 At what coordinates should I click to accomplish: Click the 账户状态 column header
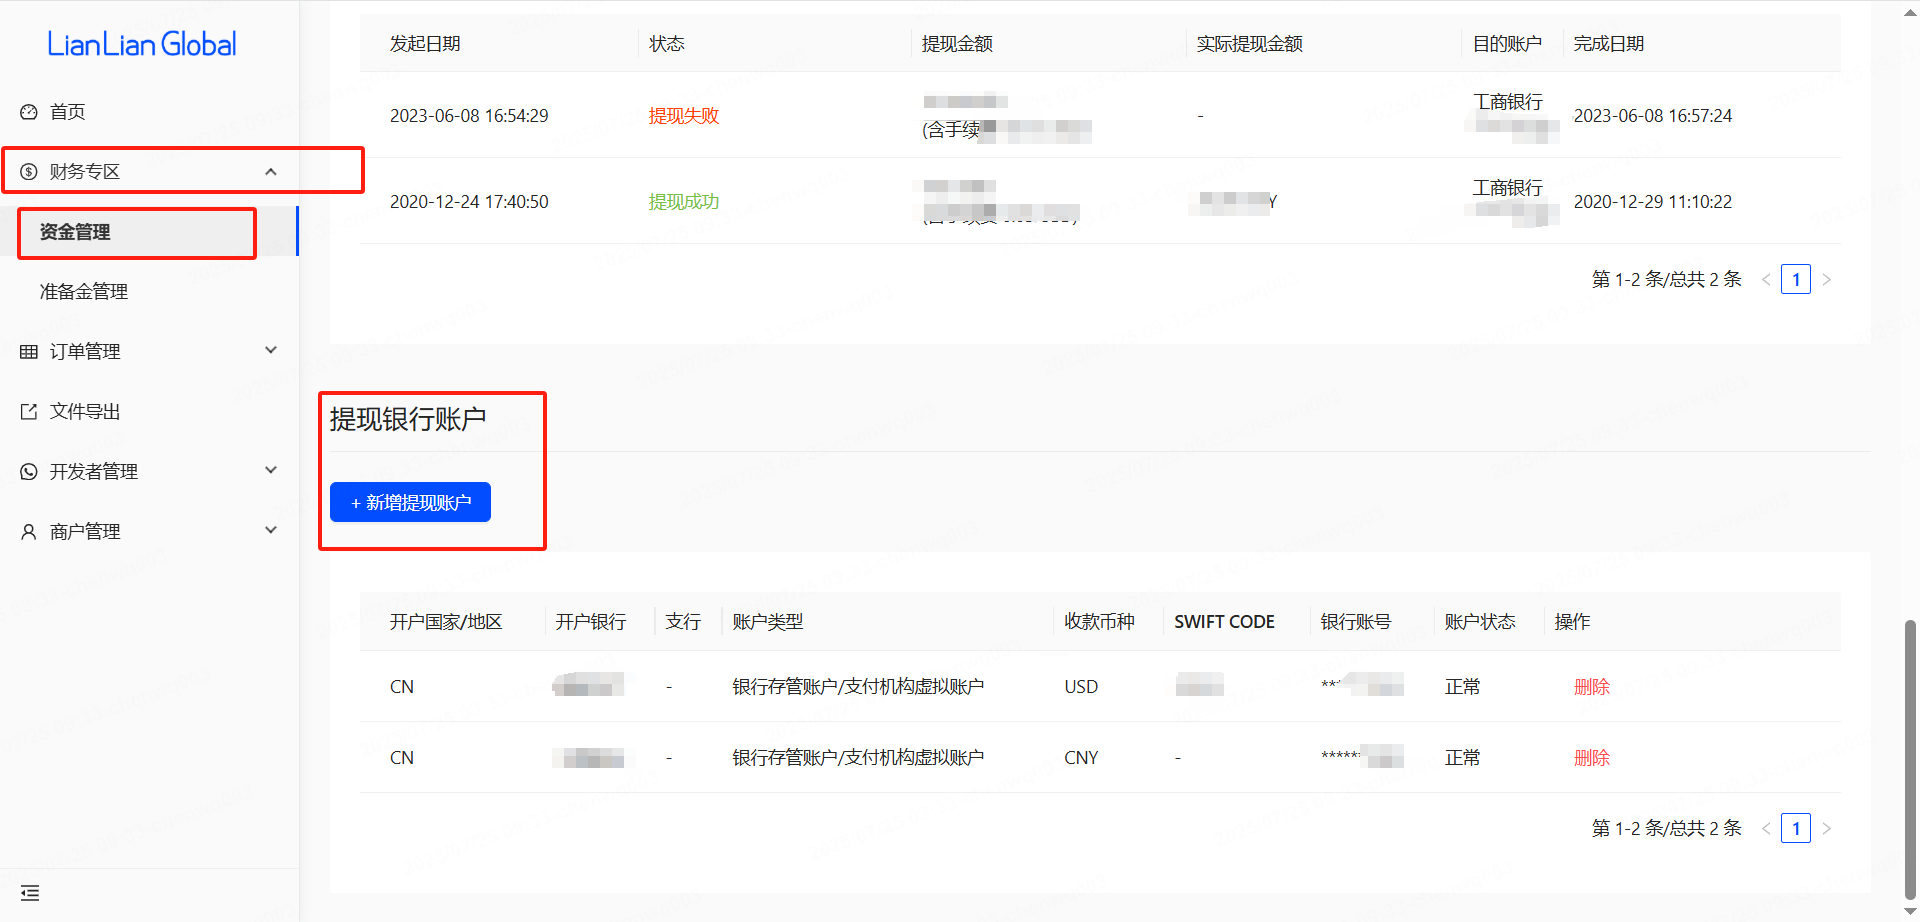[1480, 622]
